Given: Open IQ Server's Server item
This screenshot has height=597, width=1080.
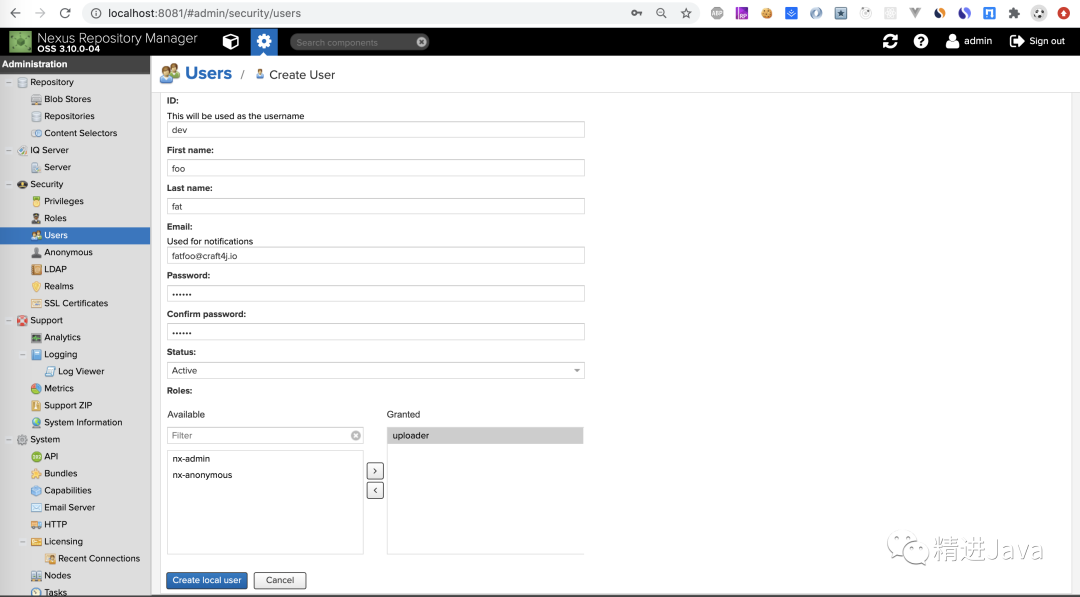Looking at the screenshot, I should pyautogui.click(x=57, y=167).
